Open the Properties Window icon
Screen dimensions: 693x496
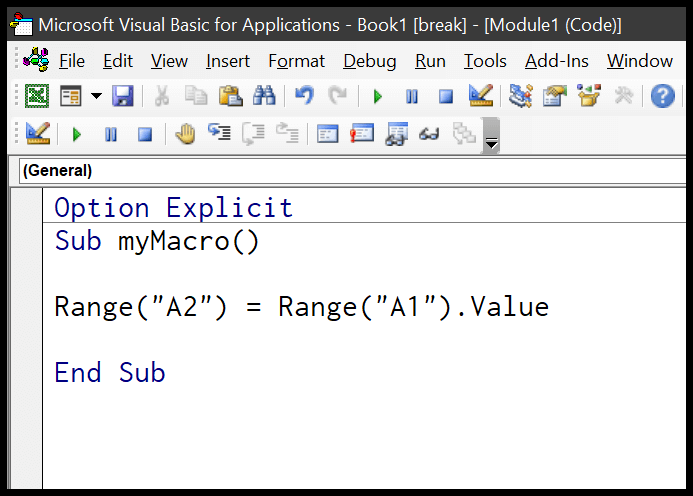pyautogui.click(x=554, y=96)
